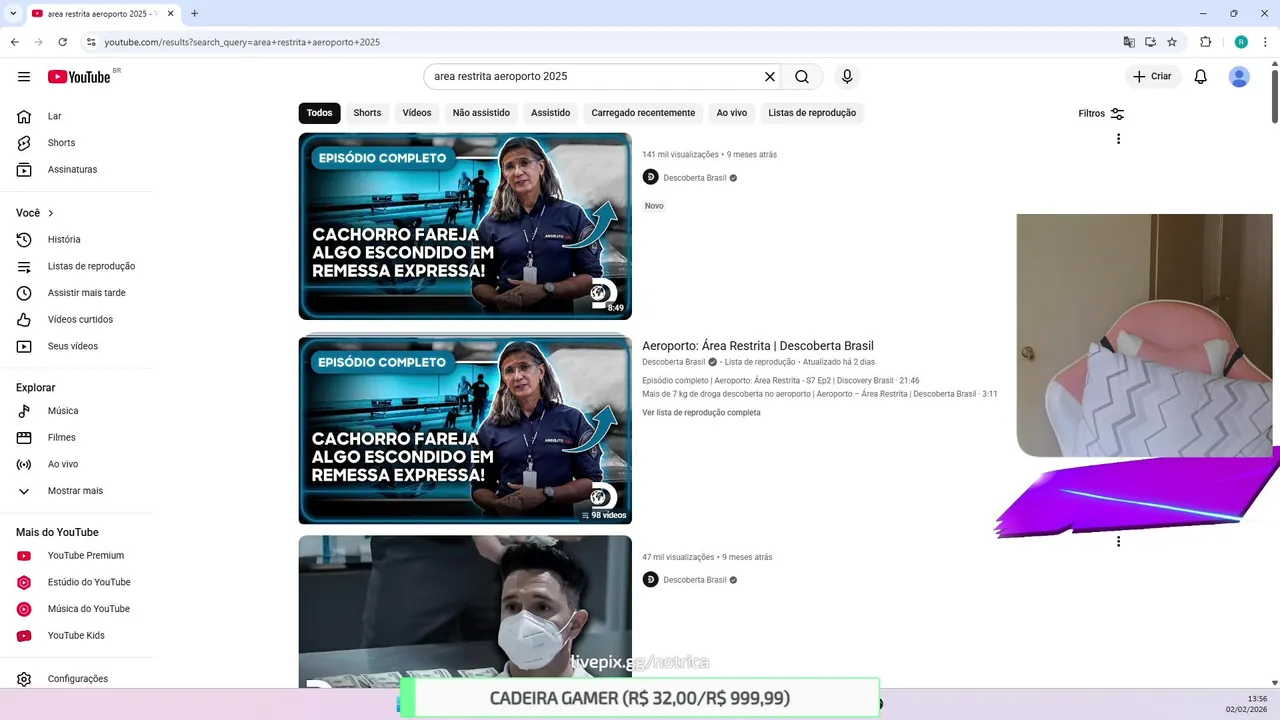Image resolution: width=1280 pixels, height=720 pixels.
Task: Open the 98 vídeos playlist thumbnail
Action: tap(465, 430)
